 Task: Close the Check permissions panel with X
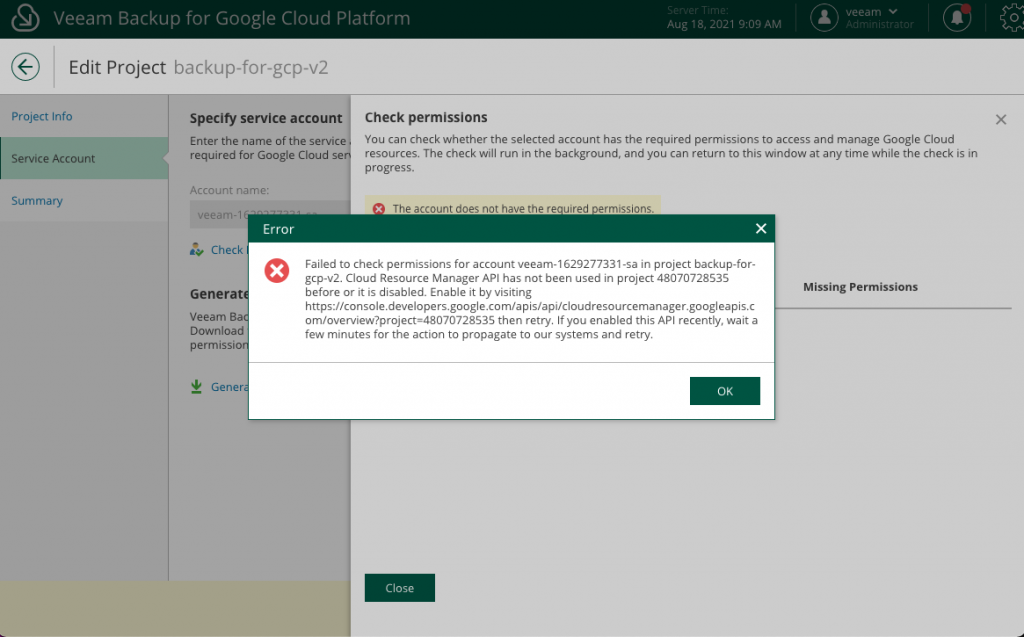(1000, 120)
